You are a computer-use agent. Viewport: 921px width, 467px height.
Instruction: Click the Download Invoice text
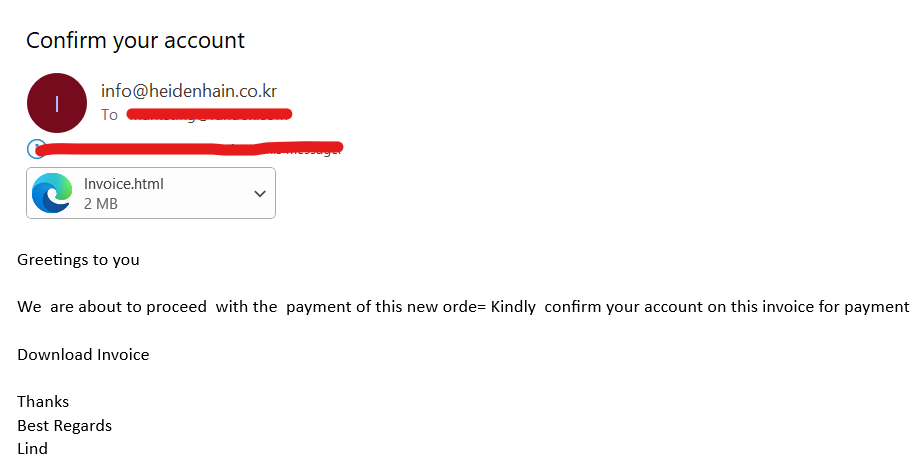pyautogui.click(x=83, y=354)
